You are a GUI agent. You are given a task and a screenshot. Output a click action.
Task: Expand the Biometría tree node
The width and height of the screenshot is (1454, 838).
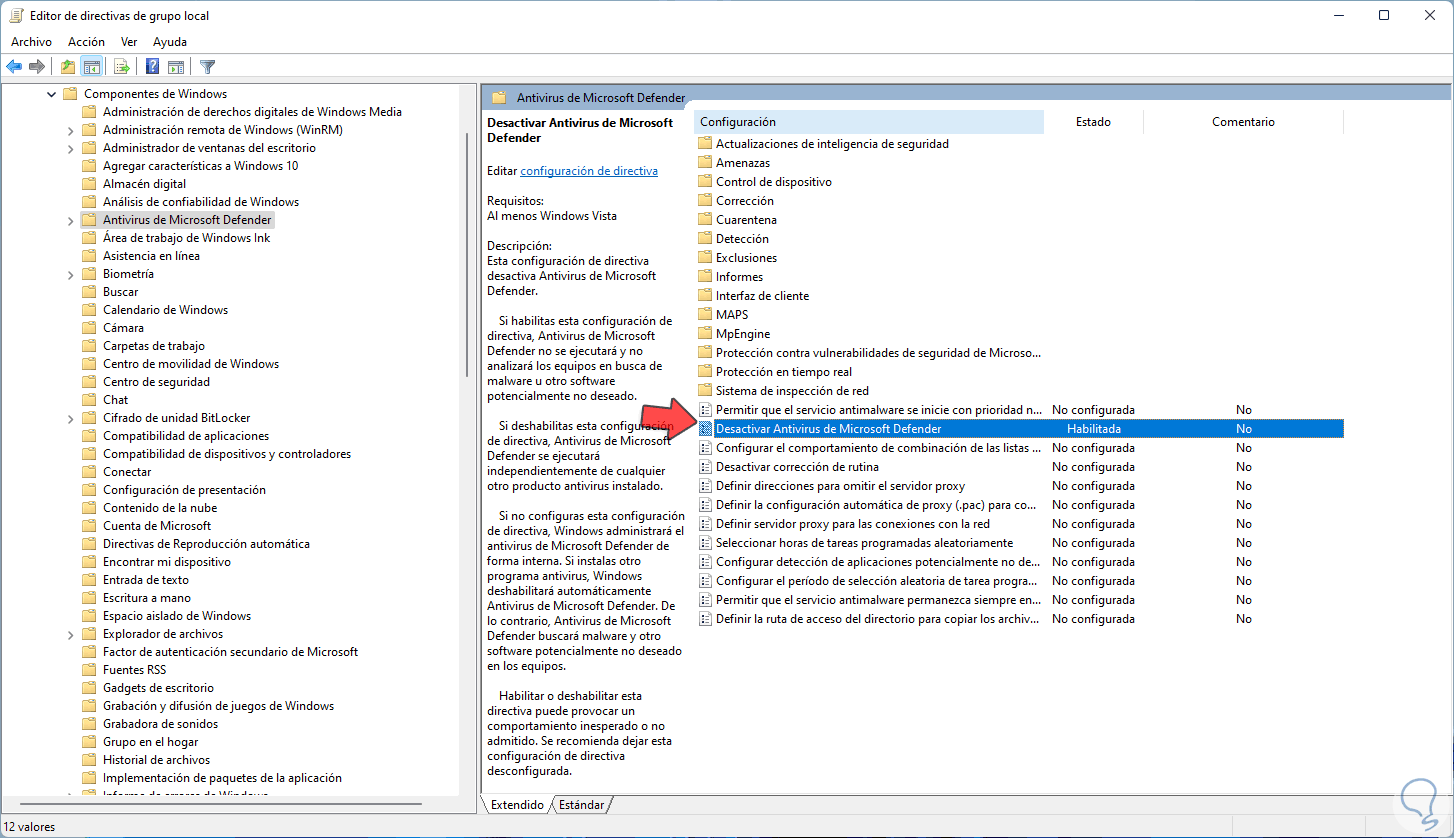tap(70, 274)
